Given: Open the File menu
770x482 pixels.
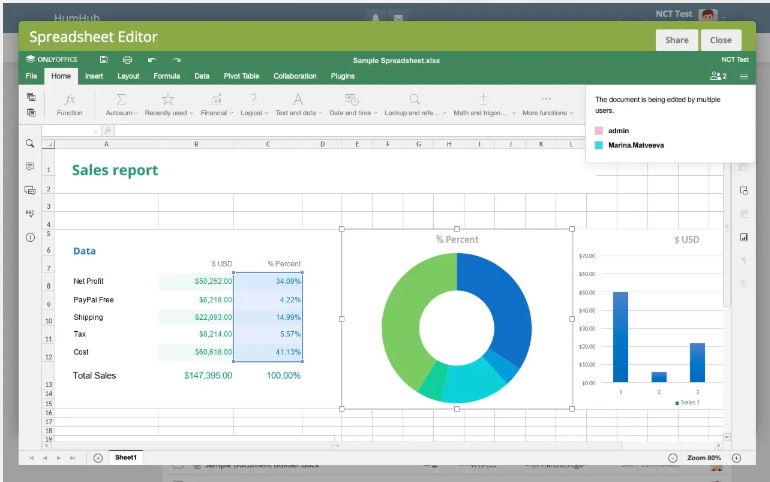Looking at the screenshot, I should point(31,76).
